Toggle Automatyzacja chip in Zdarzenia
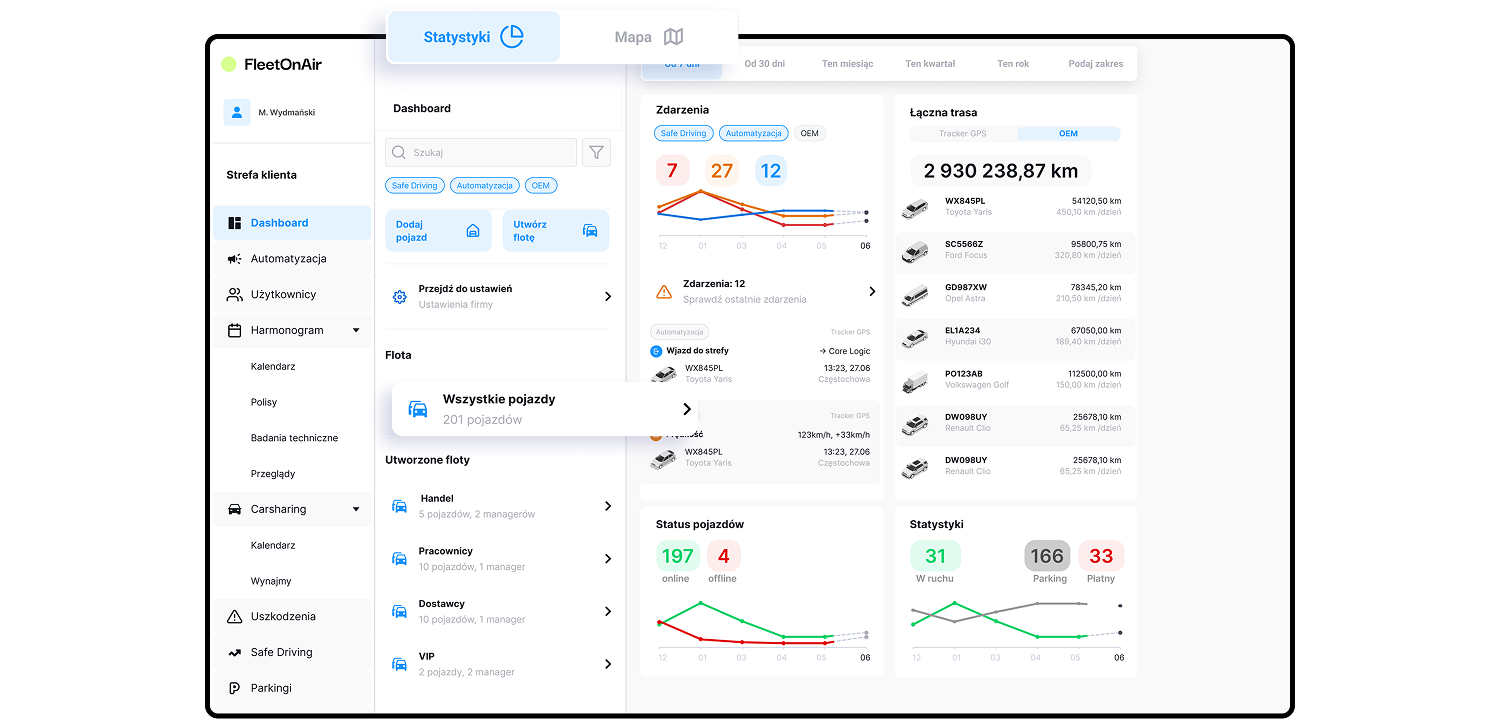This screenshot has height=723, width=1500. 754,133
